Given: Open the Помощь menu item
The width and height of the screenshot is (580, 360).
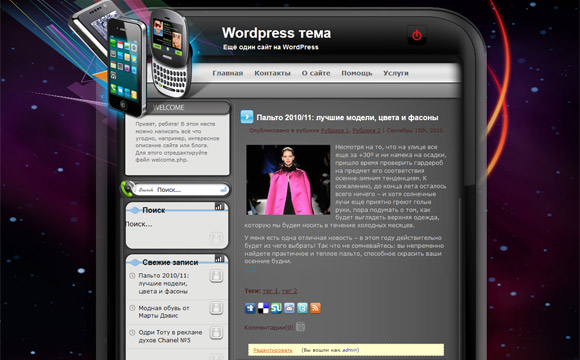Looking at the screenshot, I should click(357, 73).
